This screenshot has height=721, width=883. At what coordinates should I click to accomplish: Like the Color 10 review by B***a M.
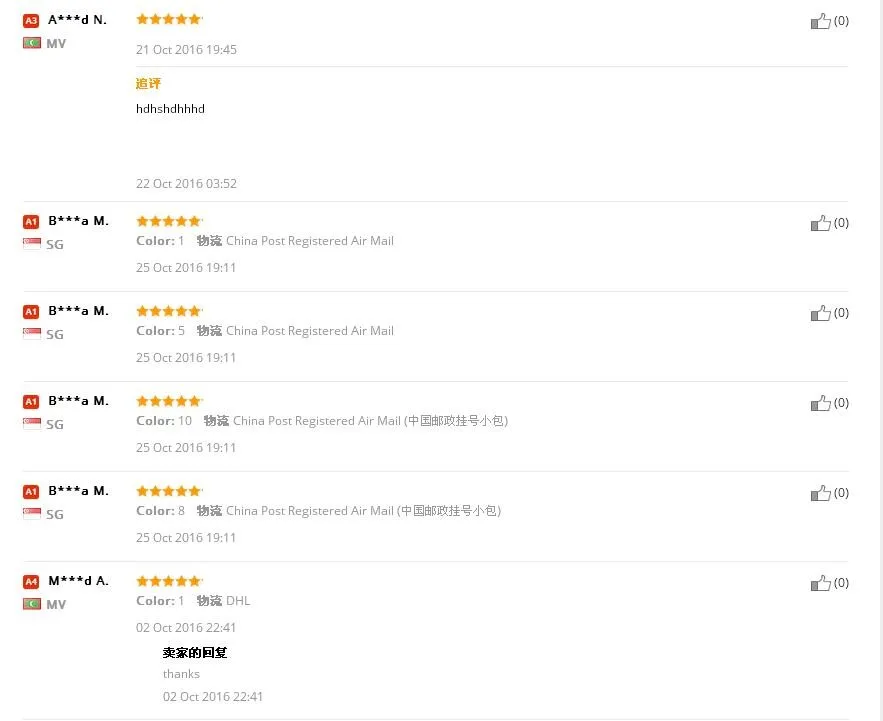click(820, 403)
